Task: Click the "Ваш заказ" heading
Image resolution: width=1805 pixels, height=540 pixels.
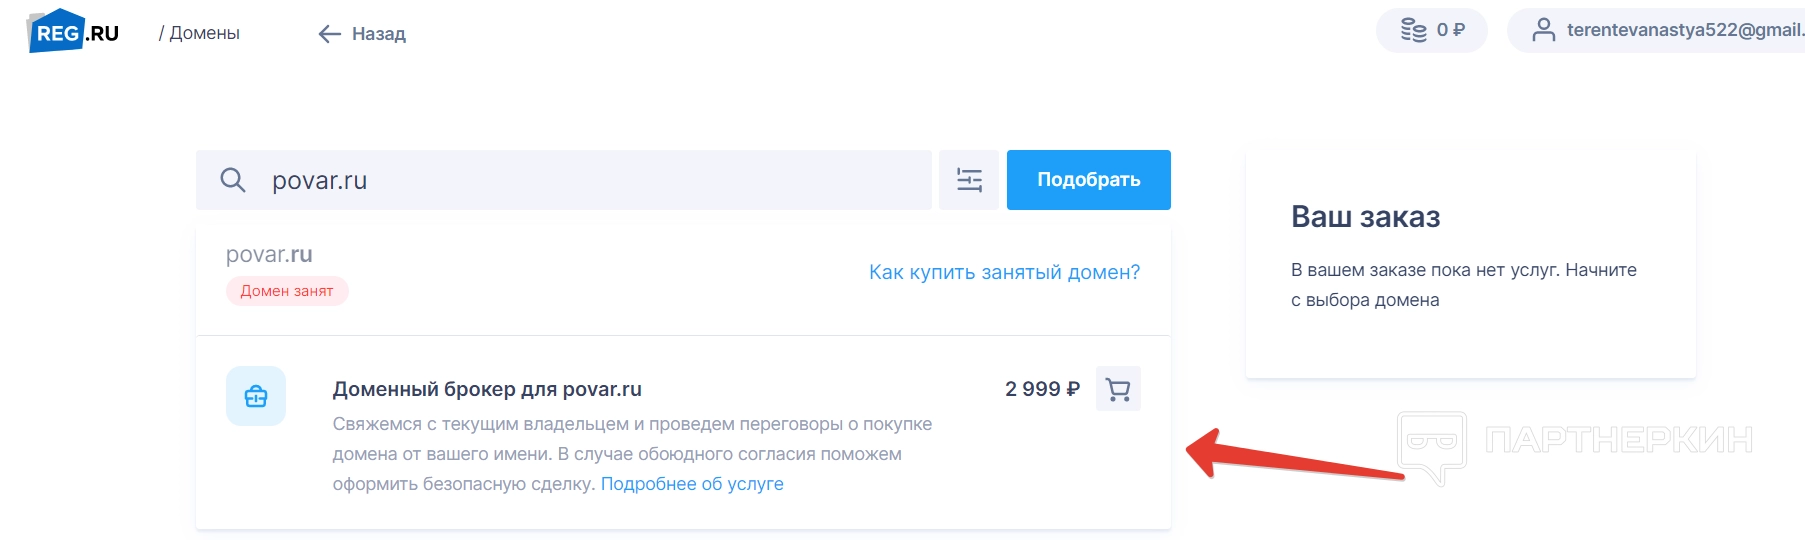Action: [x=1365, y=217]
